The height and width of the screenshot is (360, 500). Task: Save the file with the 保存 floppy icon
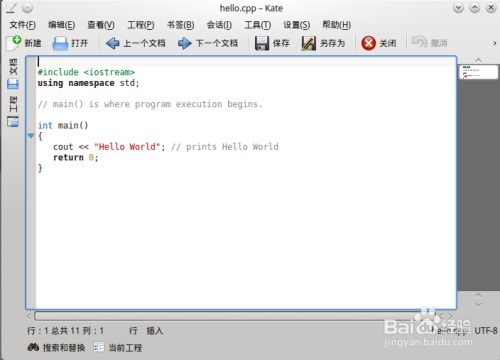pyautogui.click(x=262, y=43)
